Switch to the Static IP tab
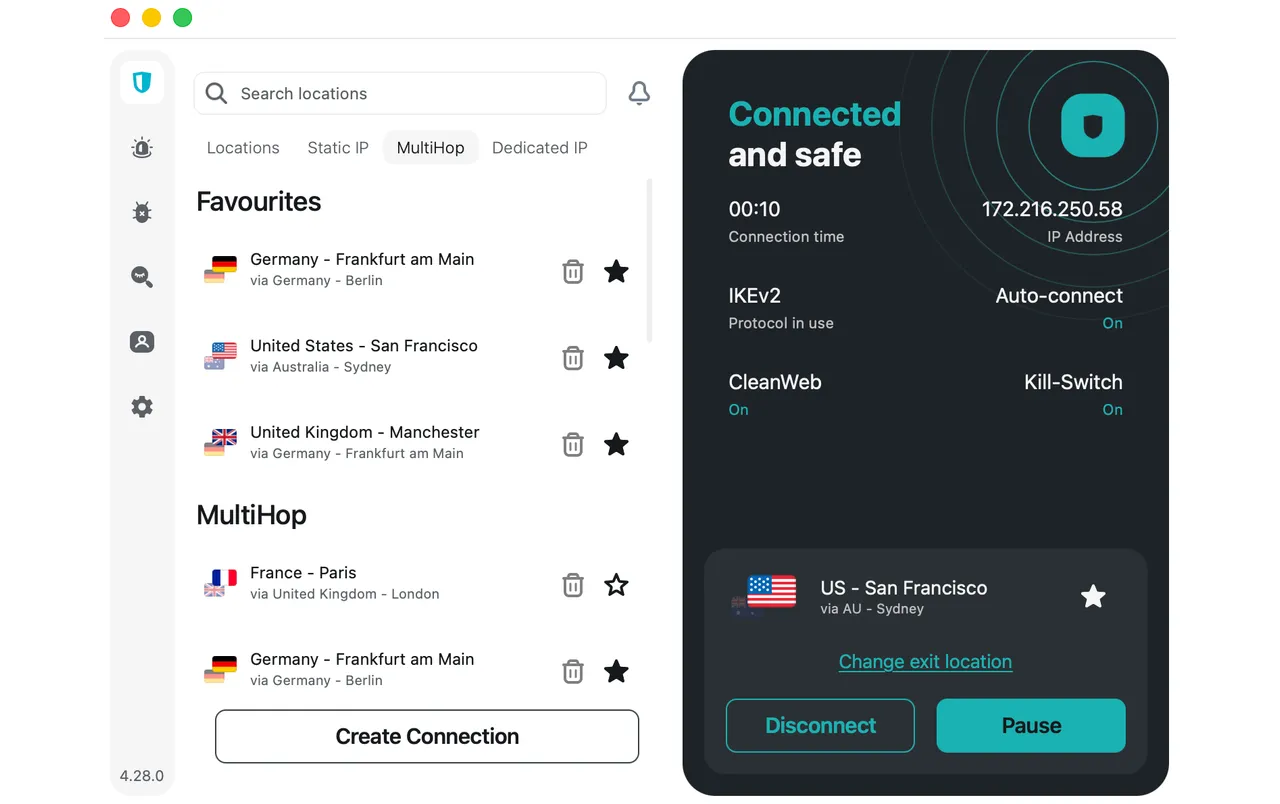Viewport: 1280px width, 804px height. pos(338,148)
